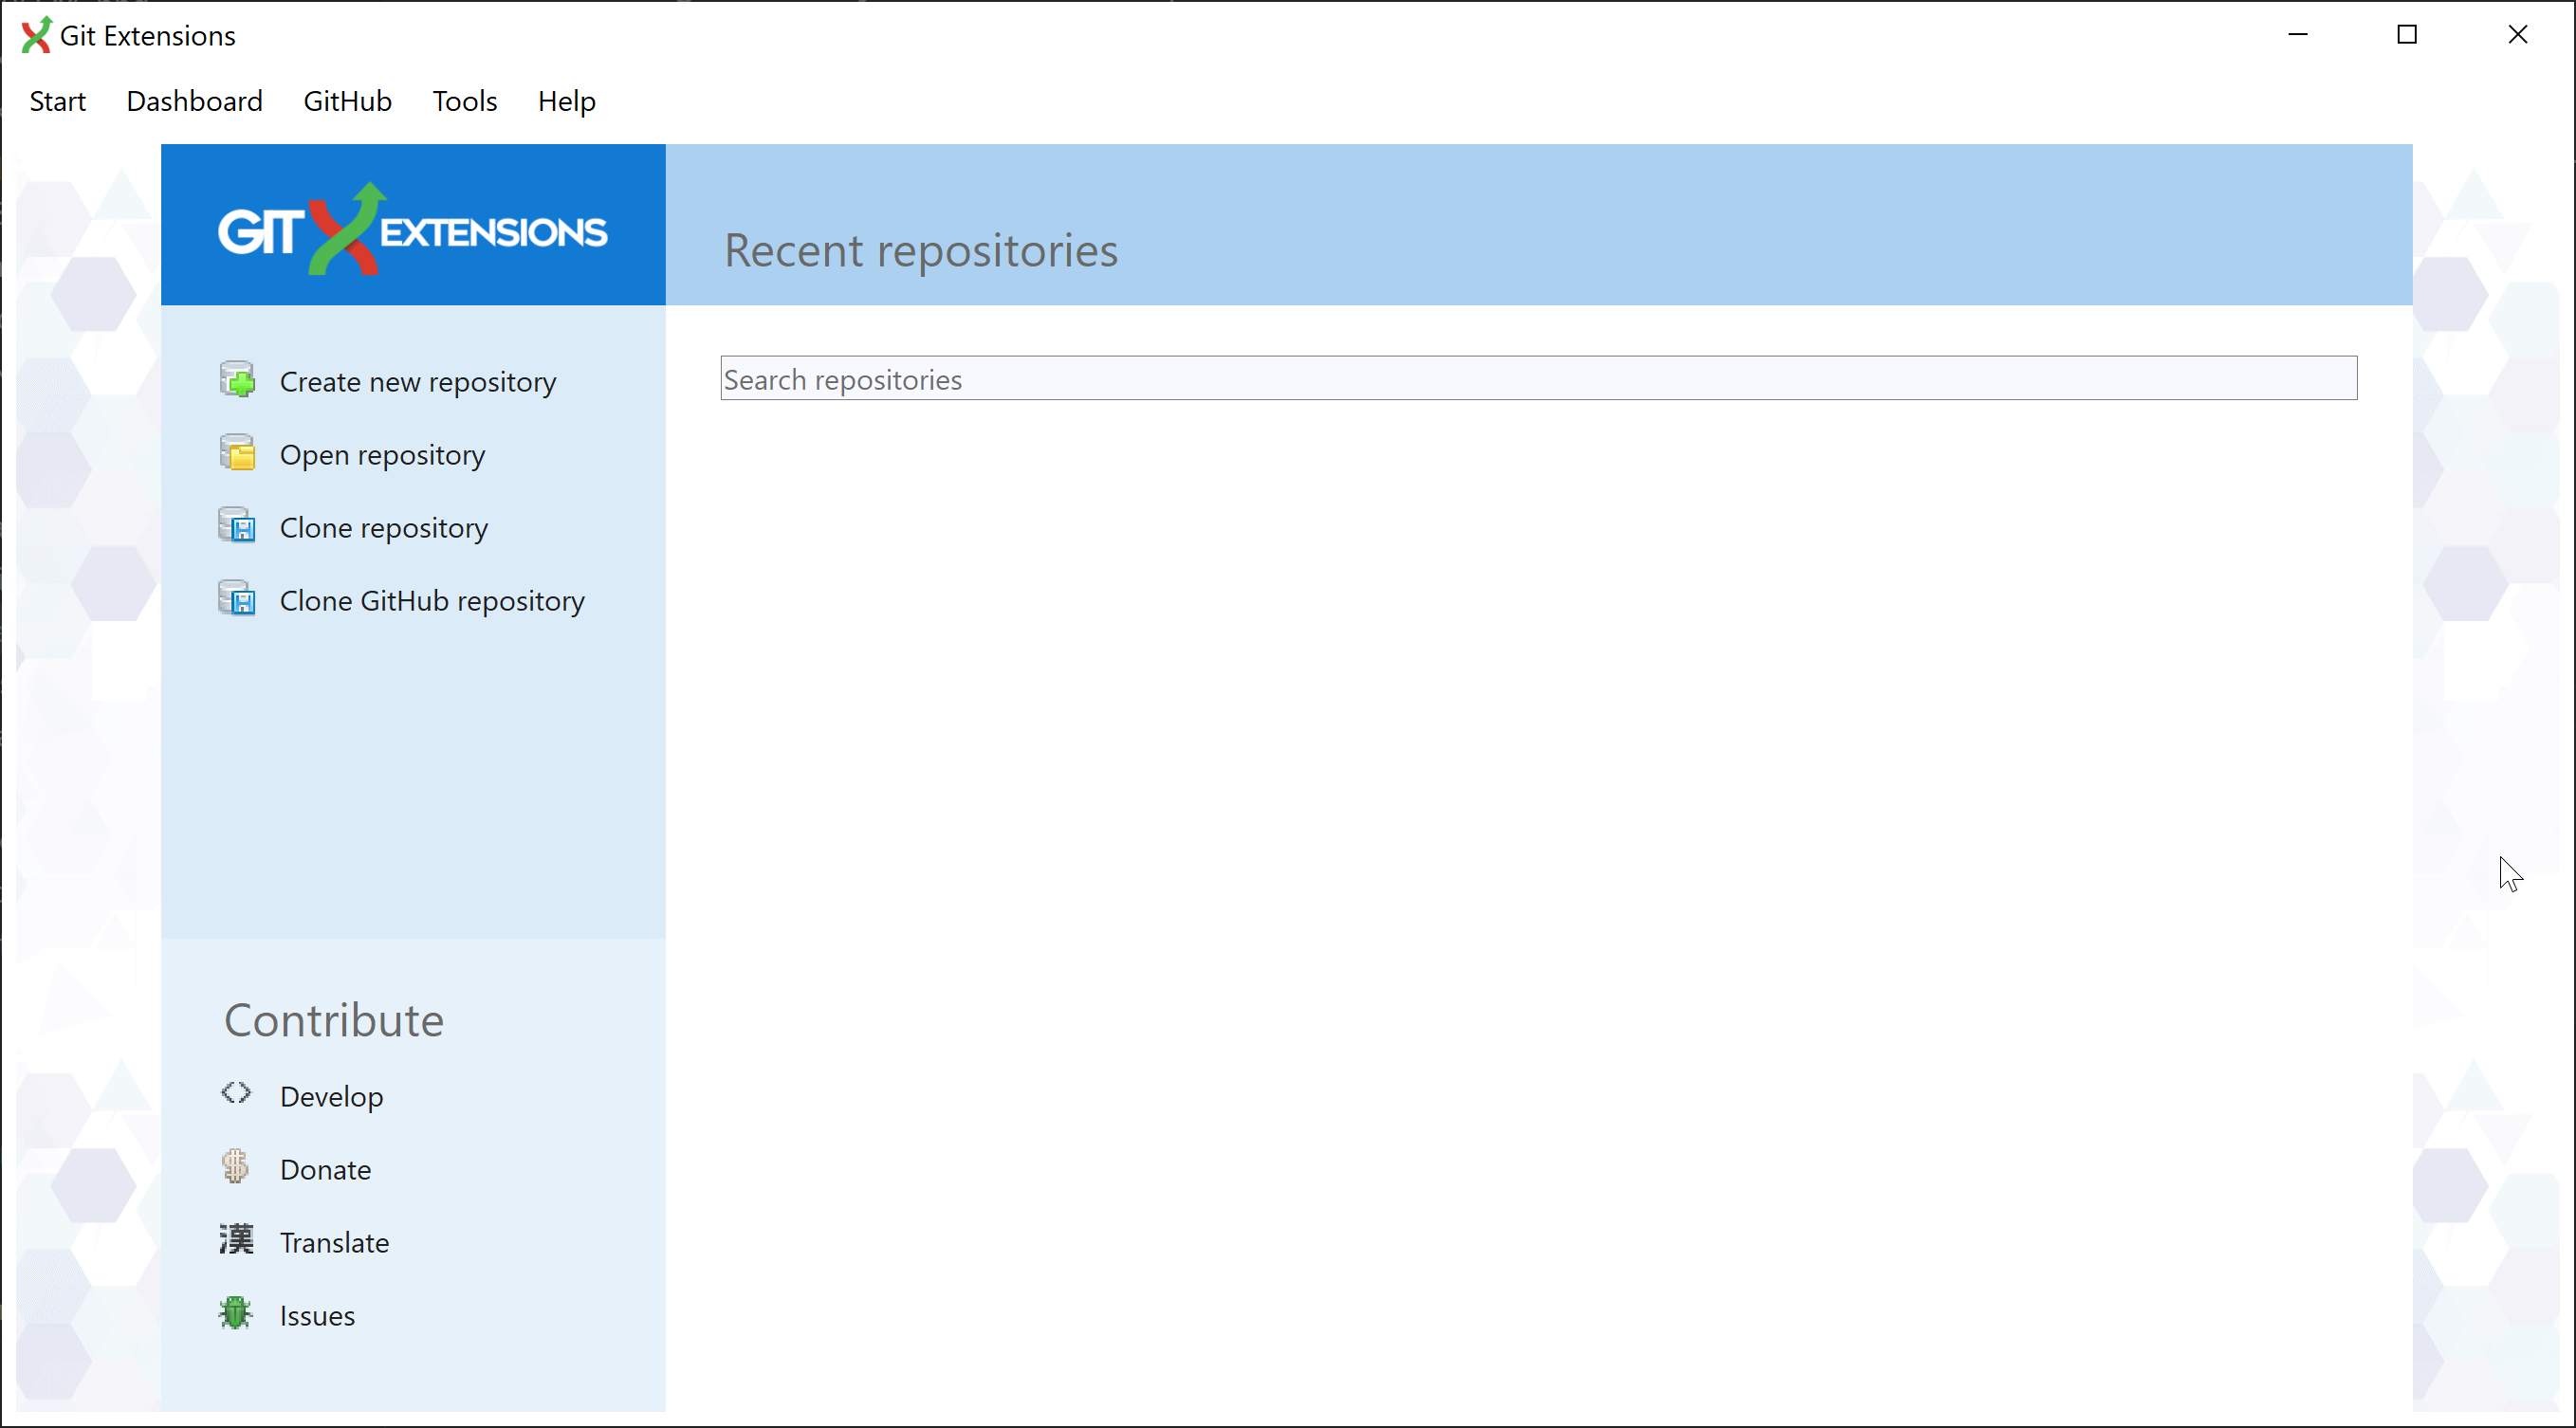The image size is (2576, 1428).
Task: Open the Help menu
Action: click(x=566, y=101)
